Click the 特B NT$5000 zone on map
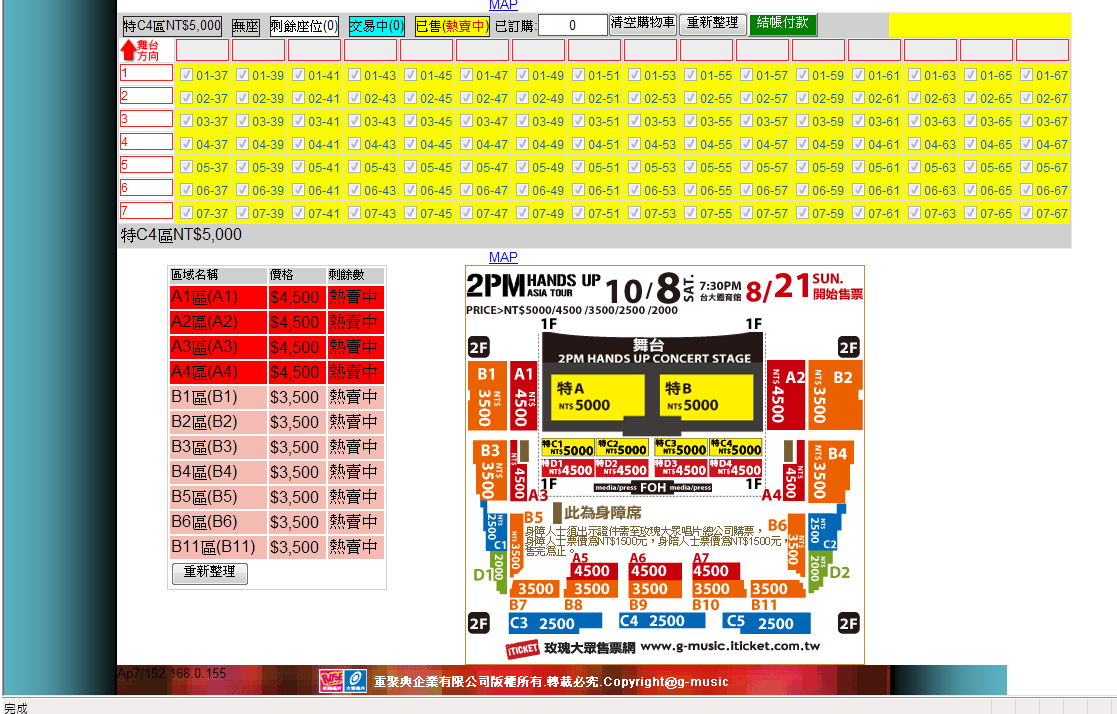Screen dimensions: 1117x714 (705, 396)
